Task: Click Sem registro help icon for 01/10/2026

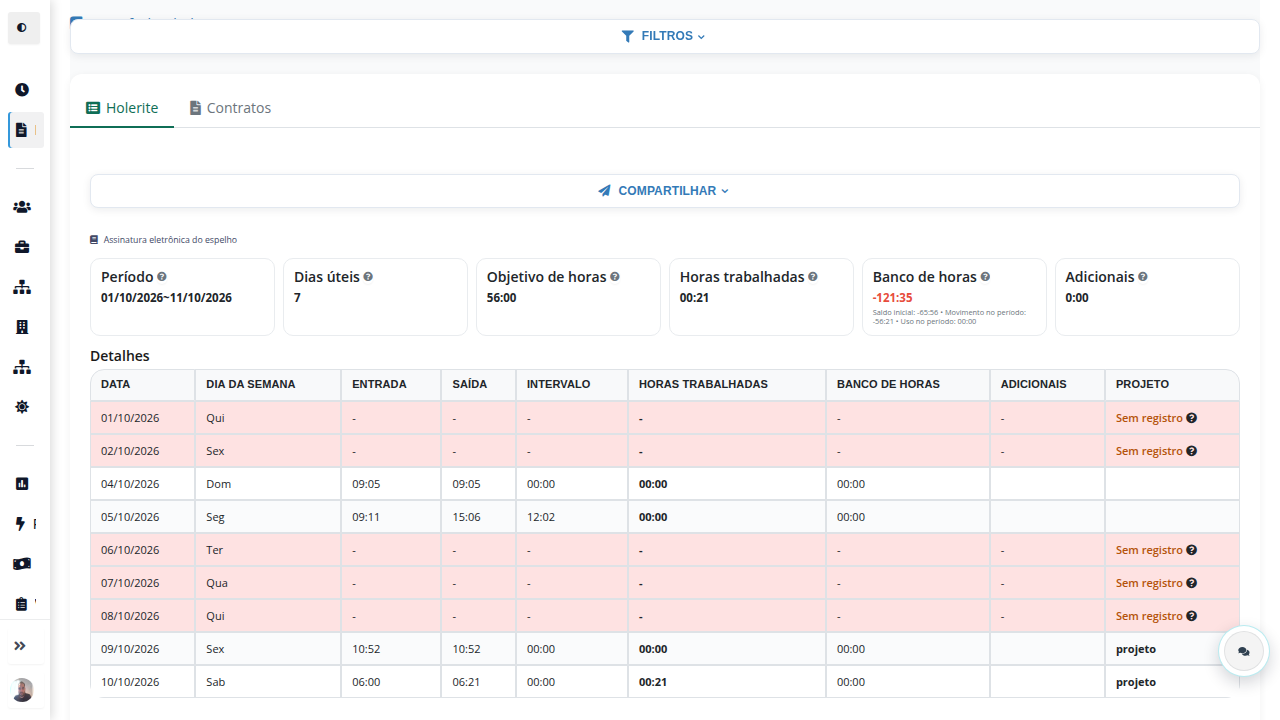Action: click(x=1192, y=418)
